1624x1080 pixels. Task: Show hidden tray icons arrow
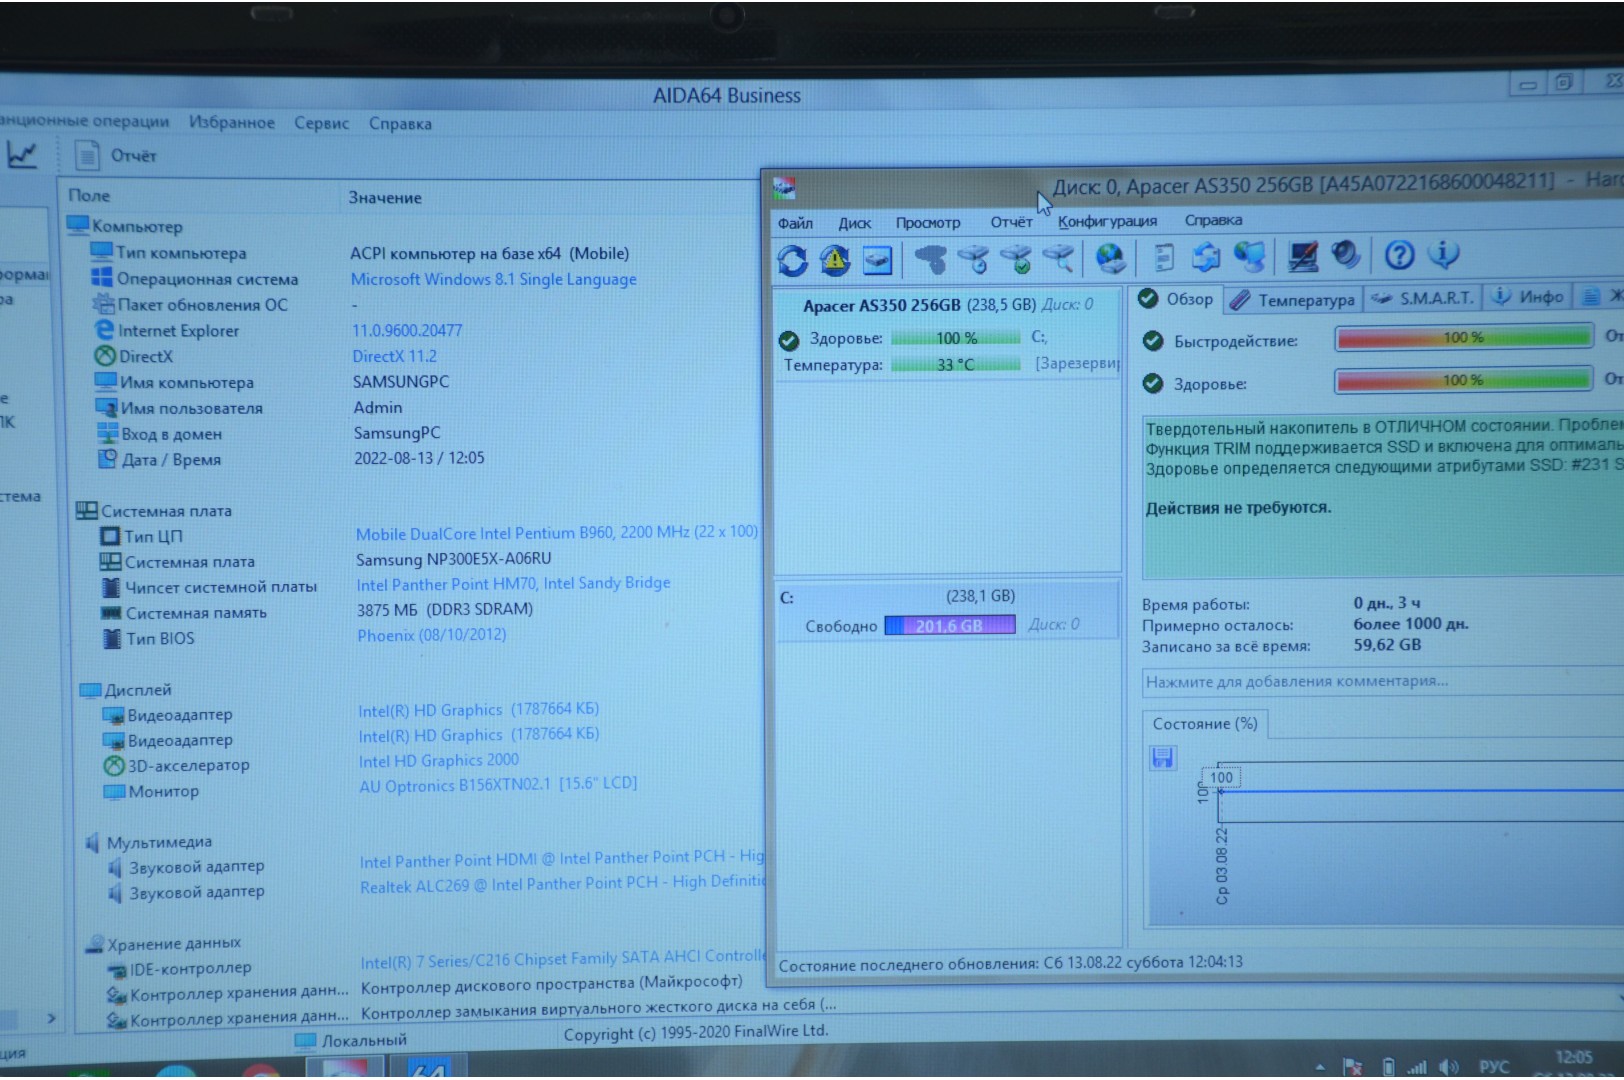1320,1068
